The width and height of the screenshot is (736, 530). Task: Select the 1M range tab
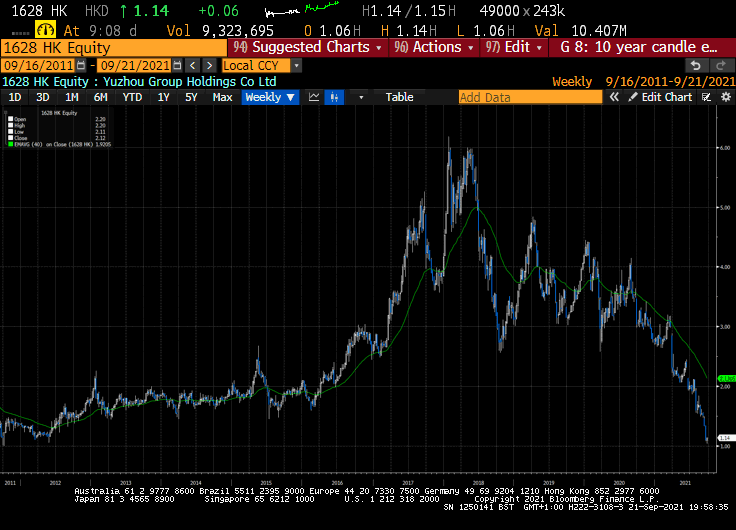[72, 97]
